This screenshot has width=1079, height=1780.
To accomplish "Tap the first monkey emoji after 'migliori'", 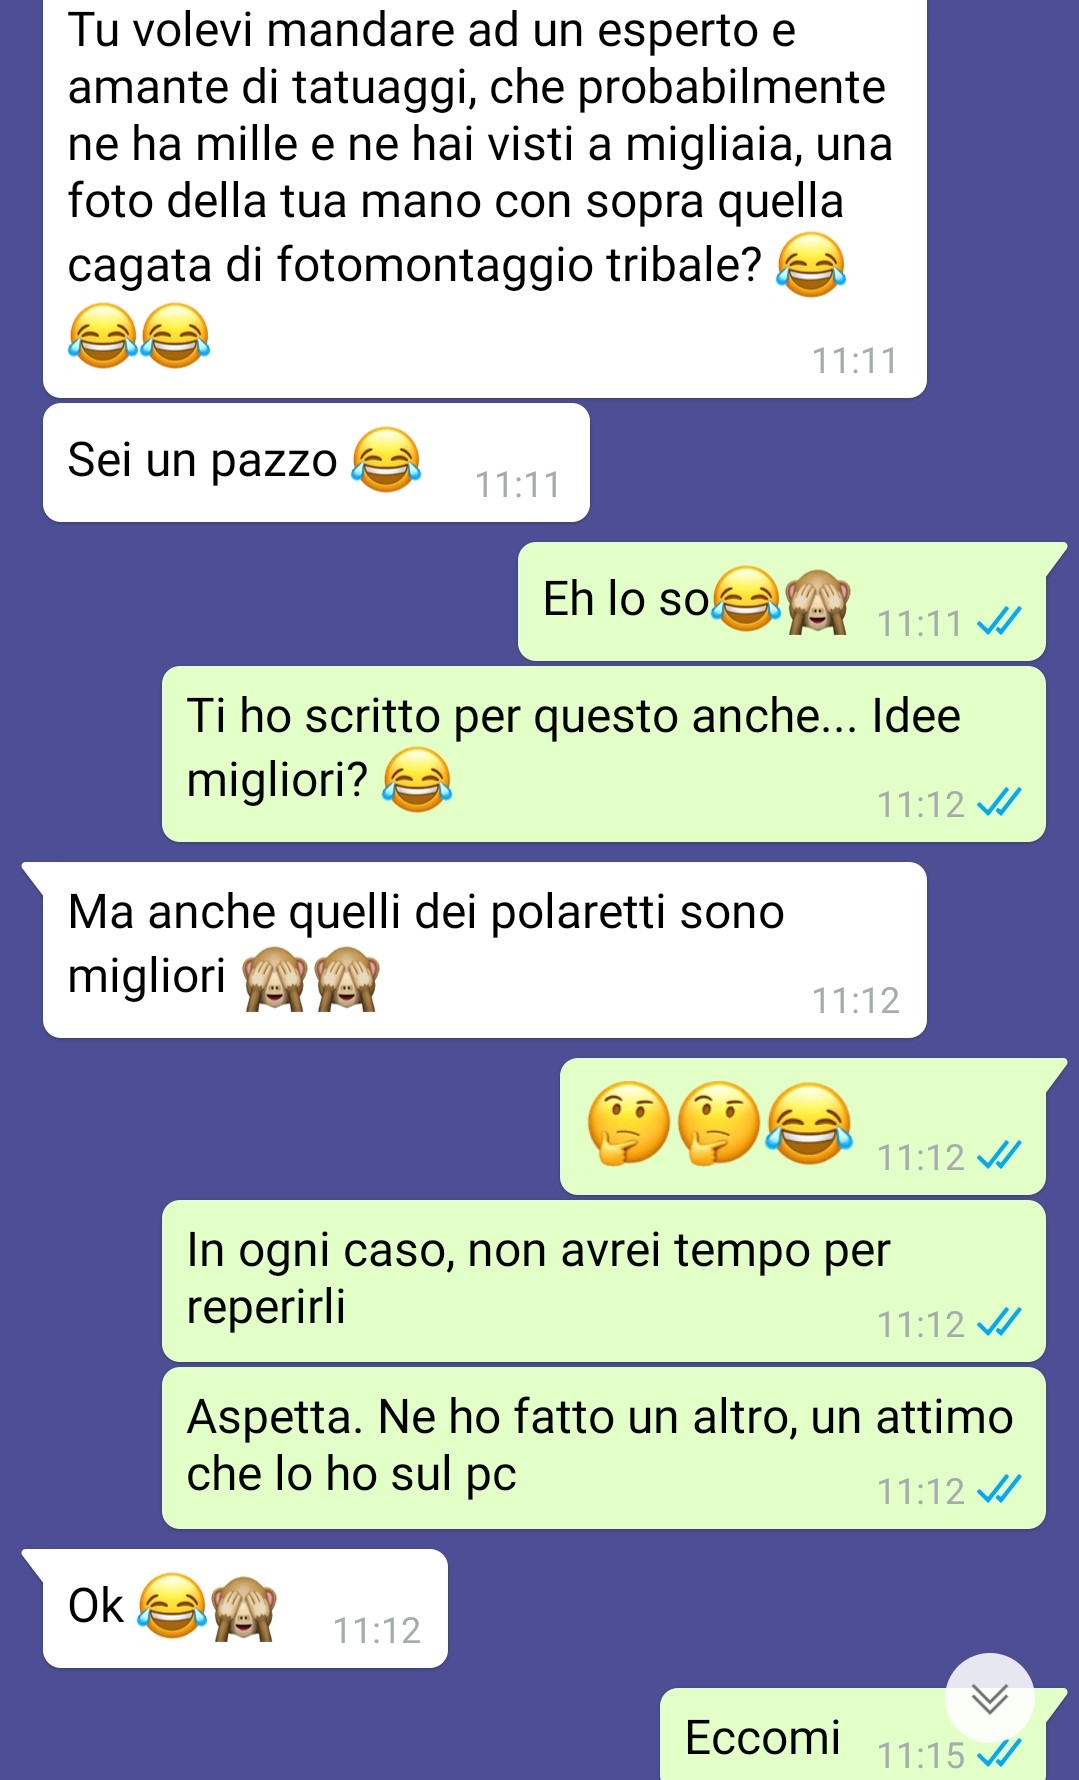I will point(275,978).
